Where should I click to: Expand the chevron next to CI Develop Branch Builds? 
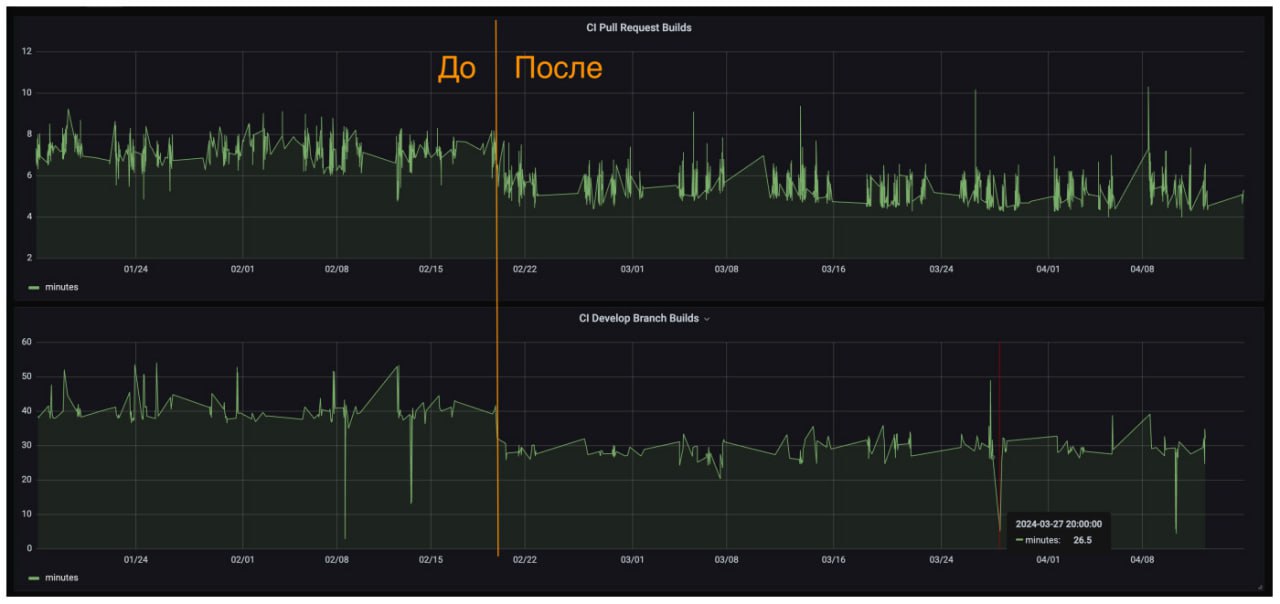[708, 319]
